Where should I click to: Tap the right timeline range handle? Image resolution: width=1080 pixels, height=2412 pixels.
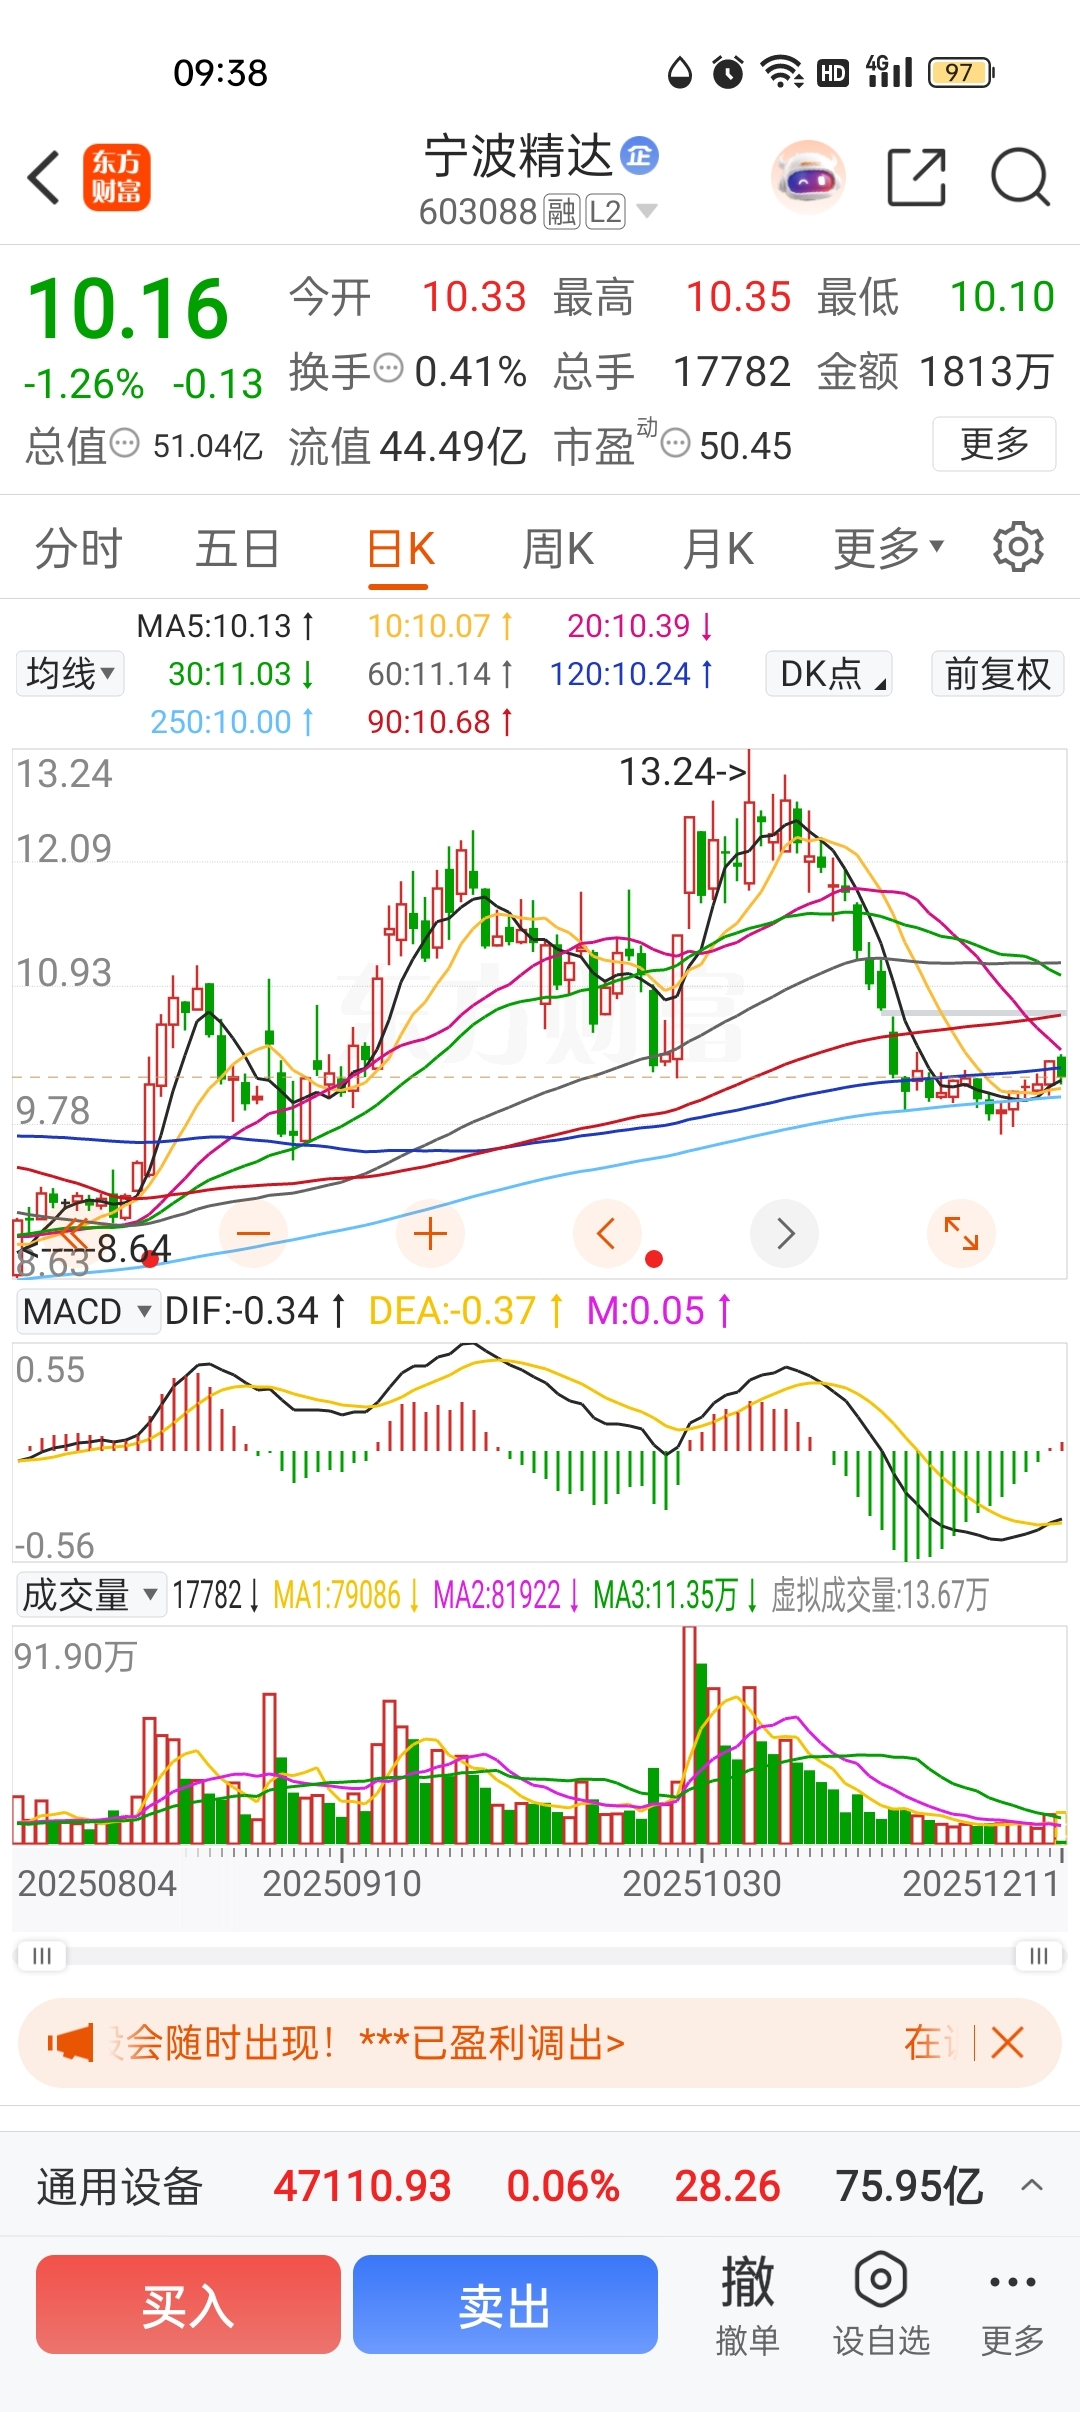point(1039,1955)
